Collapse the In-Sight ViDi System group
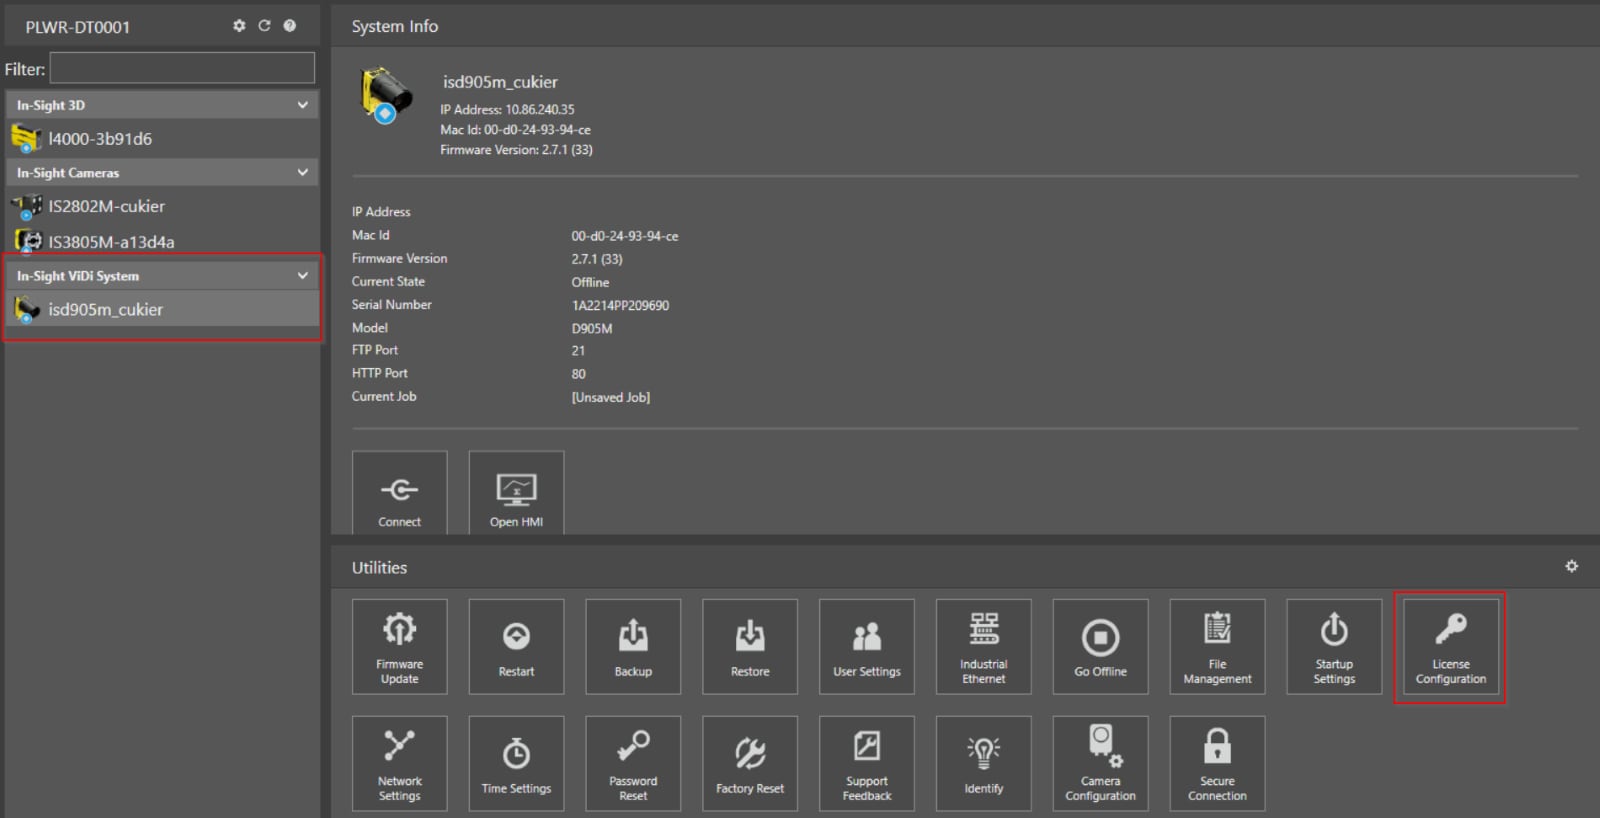The image size is (1600, 818). click(302, 276)
